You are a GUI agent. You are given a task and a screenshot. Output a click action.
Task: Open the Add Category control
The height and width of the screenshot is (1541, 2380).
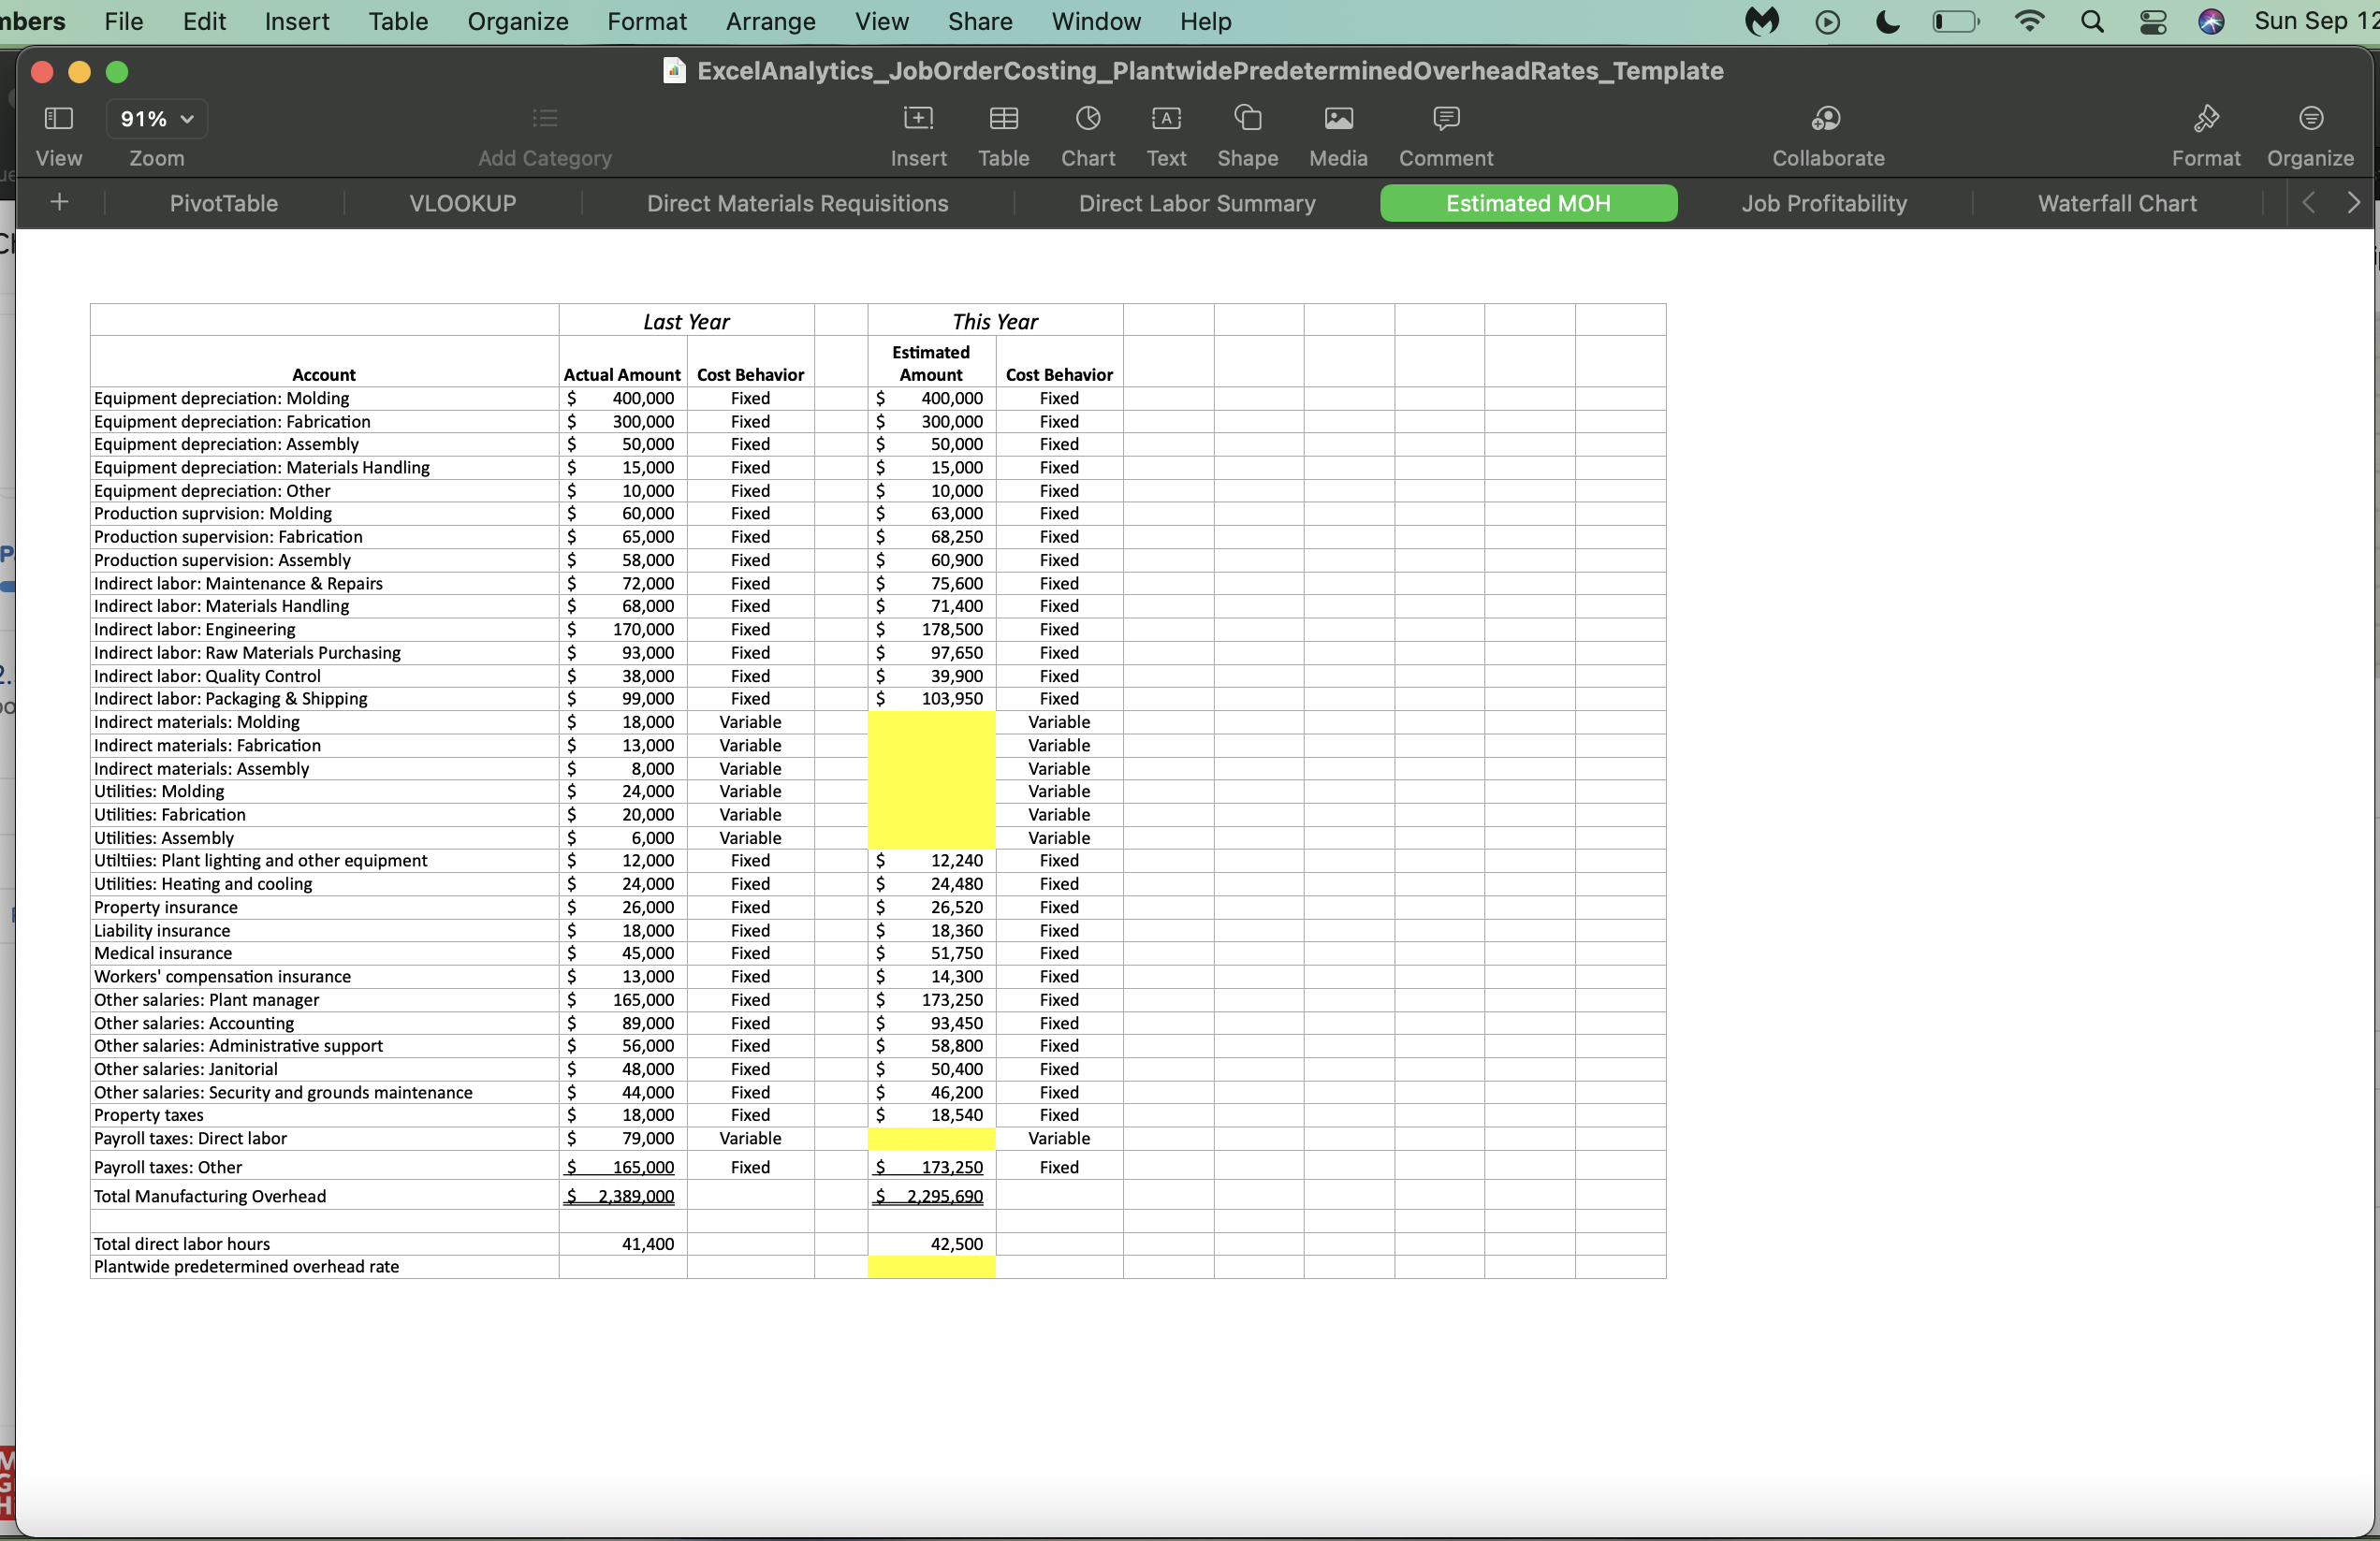coord(544,135)
